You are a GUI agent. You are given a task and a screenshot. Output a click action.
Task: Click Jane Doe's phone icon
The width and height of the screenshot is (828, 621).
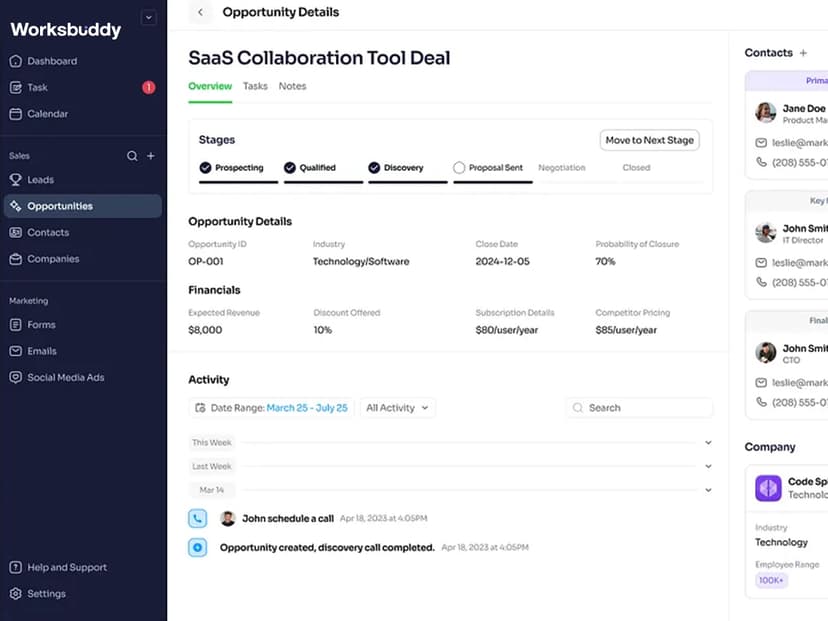761,163
